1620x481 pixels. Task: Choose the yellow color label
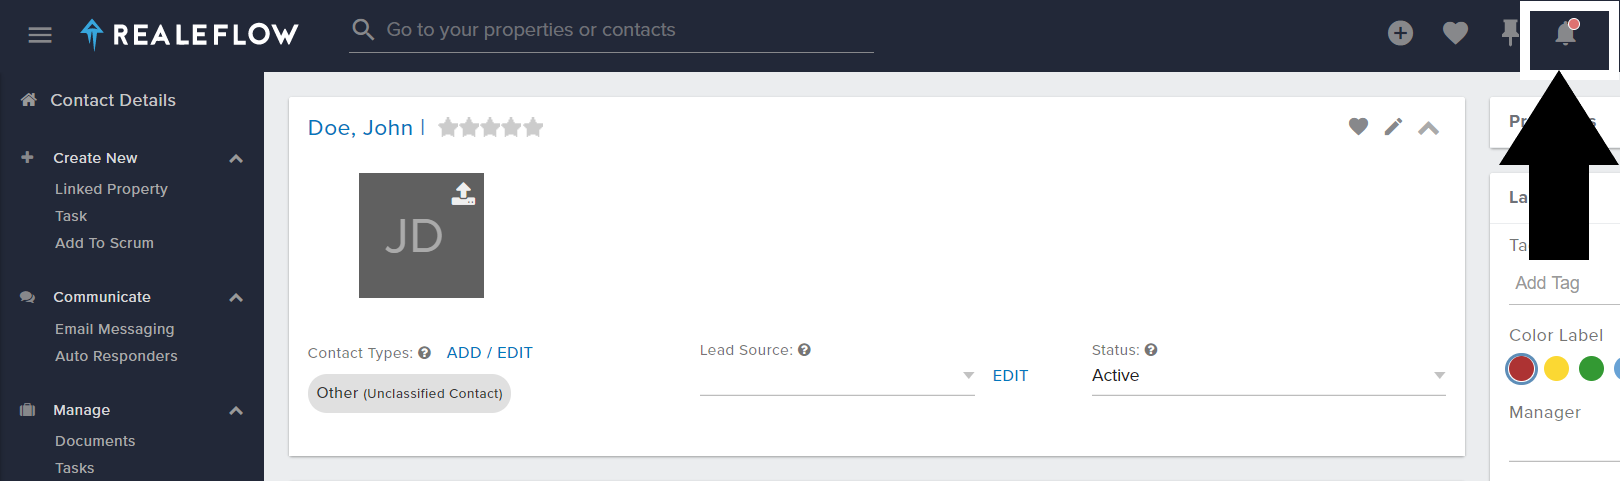point(1556,369)
